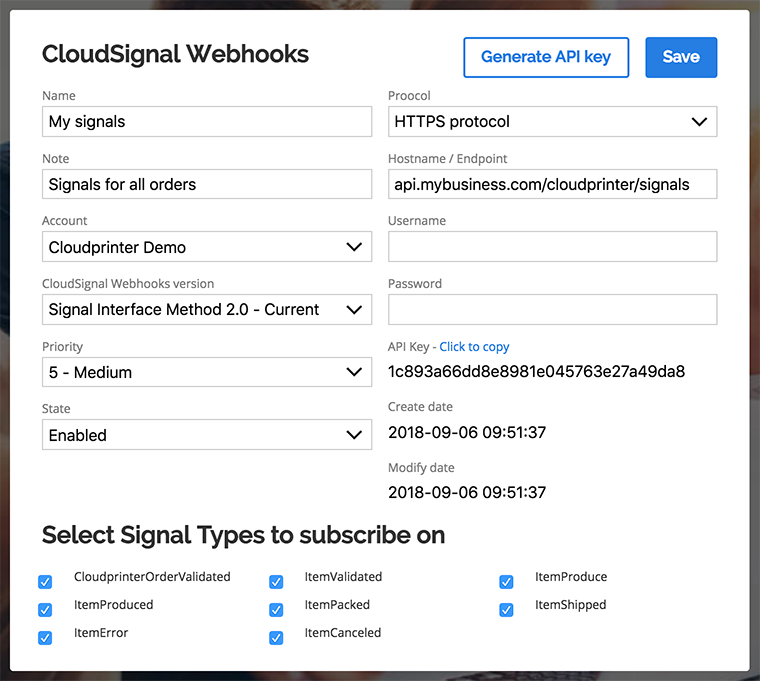Click the Generate API key button
The image size is (760, 681).
[546, 57]
